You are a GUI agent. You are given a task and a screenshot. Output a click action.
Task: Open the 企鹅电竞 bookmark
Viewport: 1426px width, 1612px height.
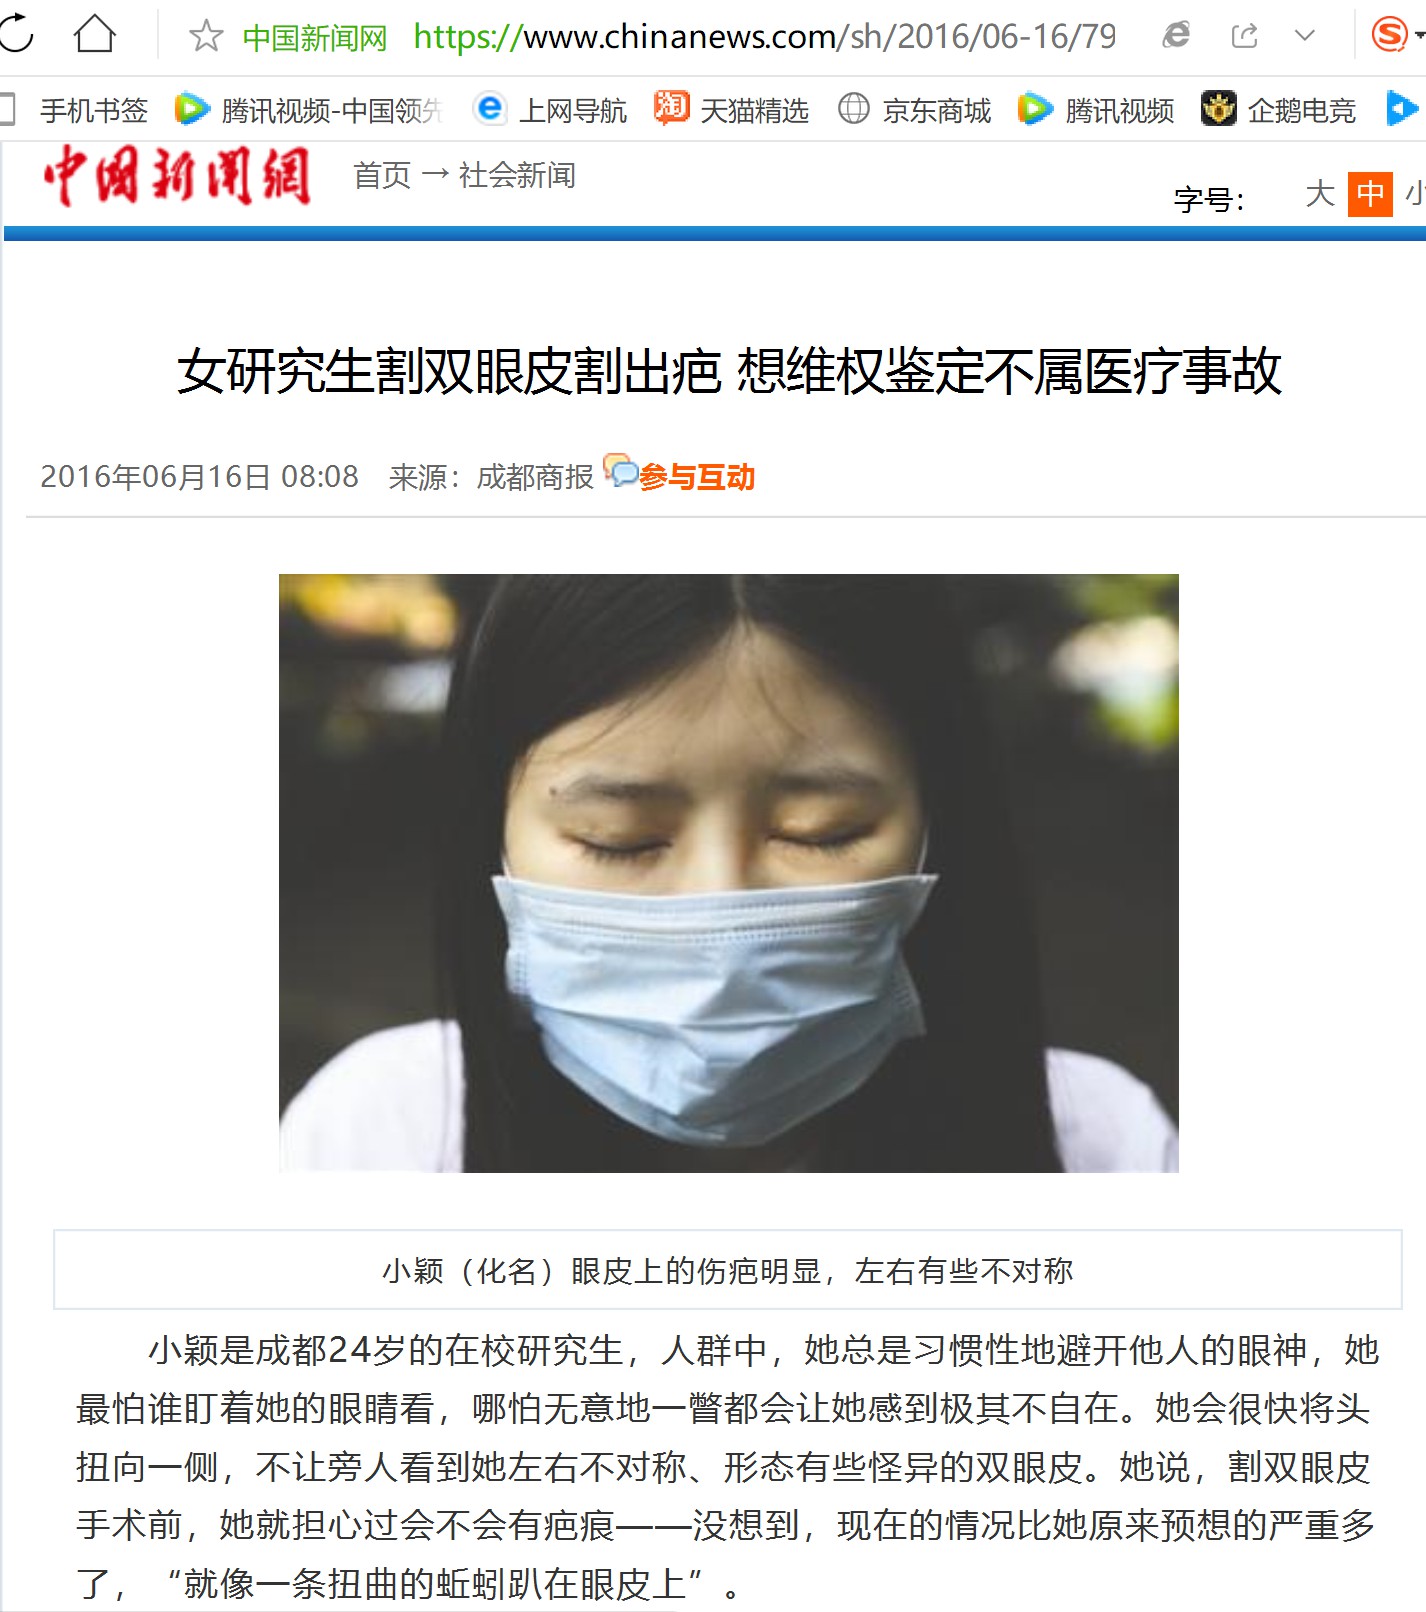(x=1279, y=109)
